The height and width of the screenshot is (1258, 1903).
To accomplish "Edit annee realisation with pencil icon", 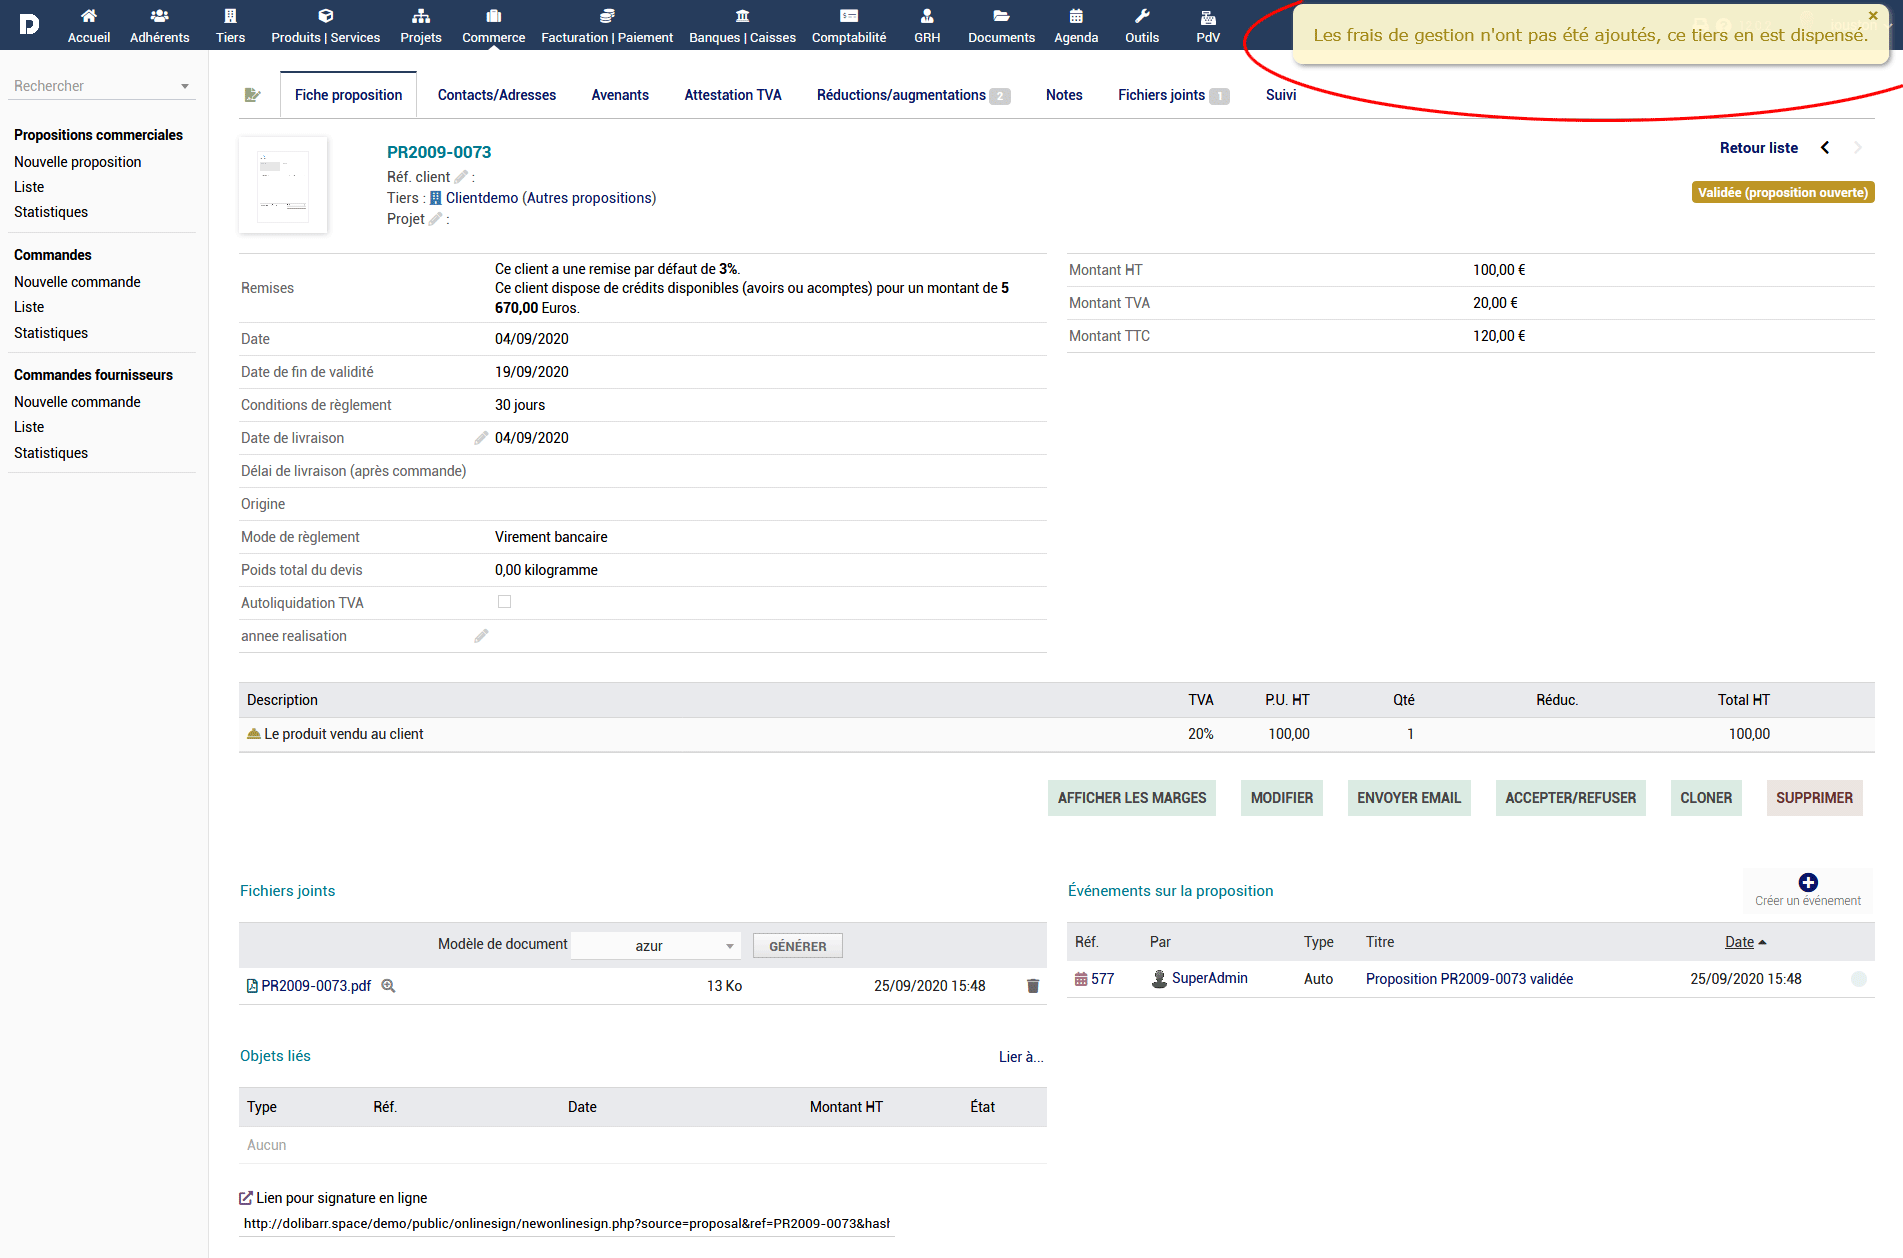I will click(x=481, y=636).
